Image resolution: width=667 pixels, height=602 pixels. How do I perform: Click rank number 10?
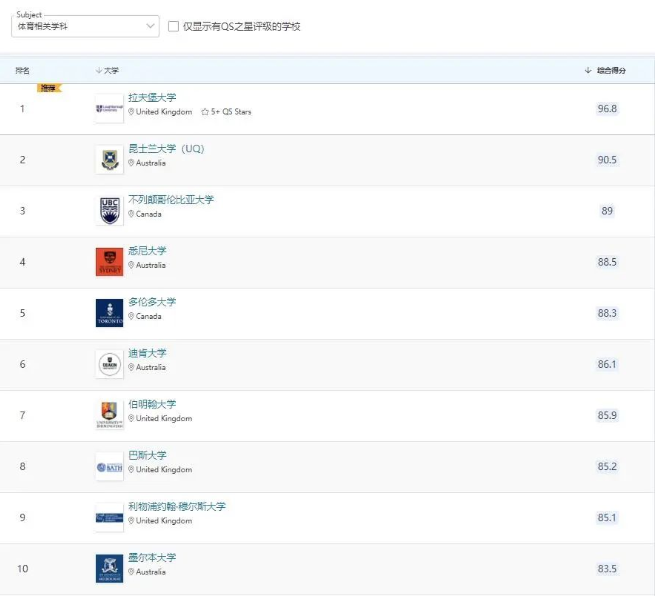[23, 569]
